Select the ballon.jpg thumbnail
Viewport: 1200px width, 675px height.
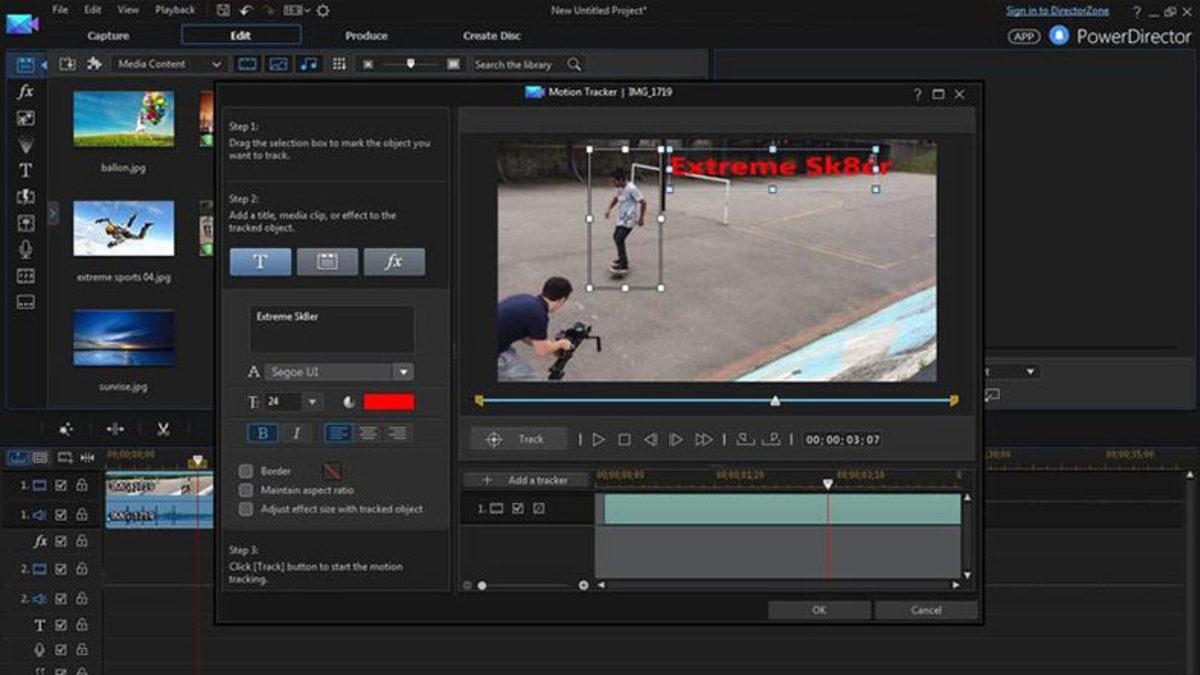[x=123, y=118]
